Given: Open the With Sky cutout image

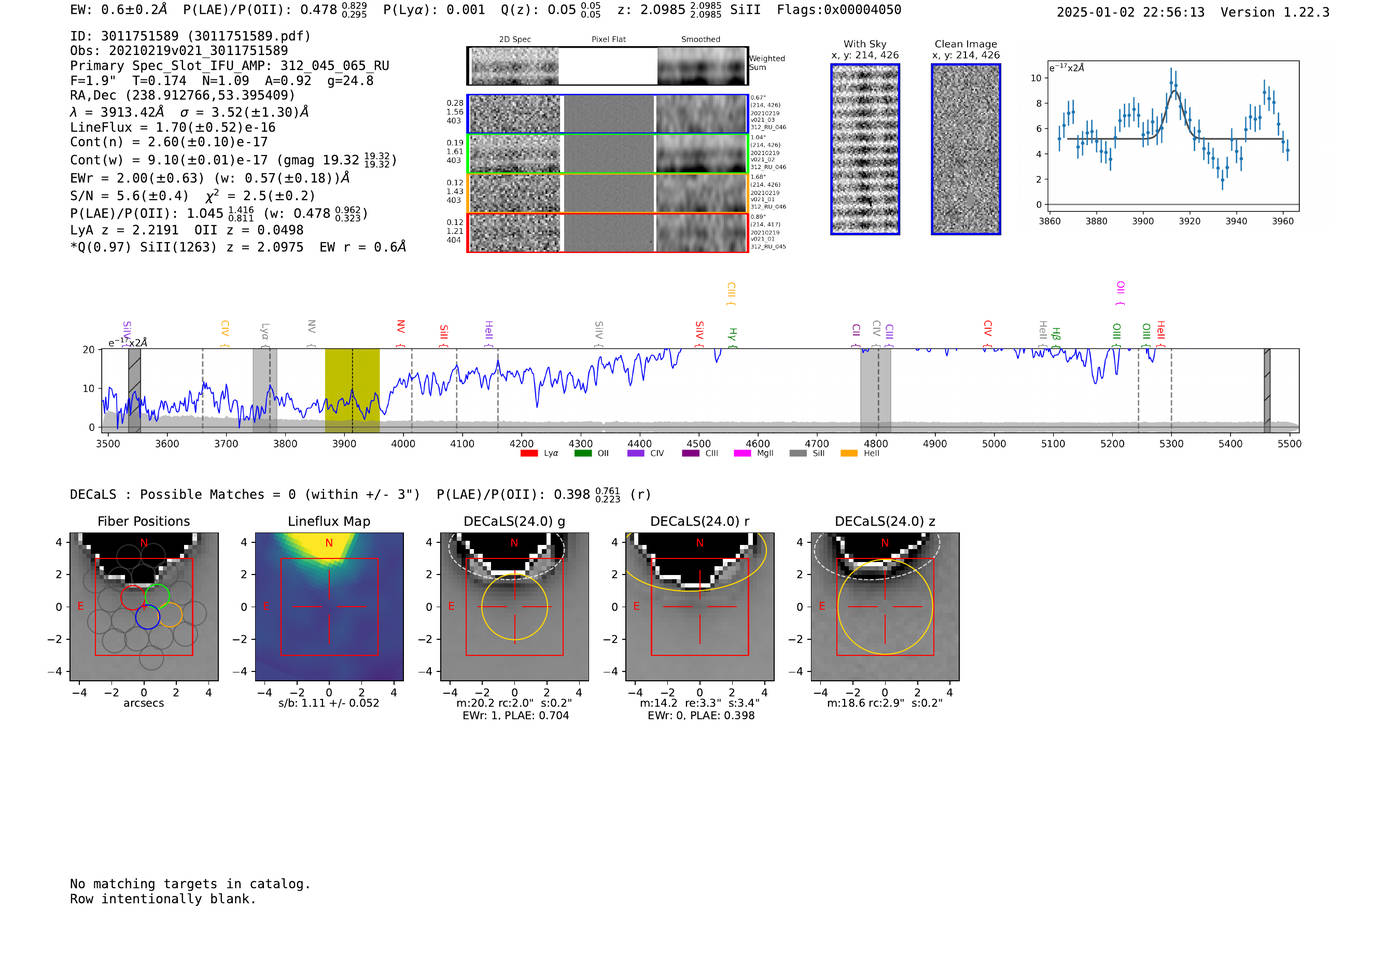Looking at the screenshot, I should click(x=865, y=149).
